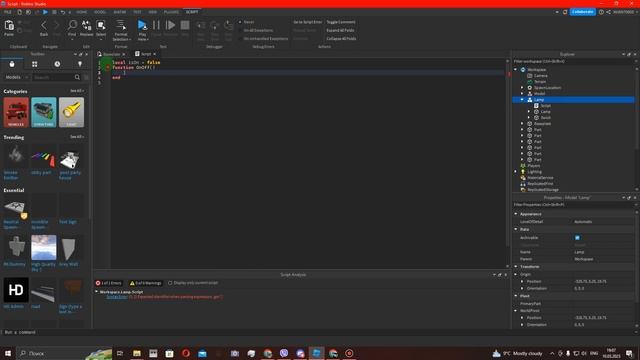Open Windows Start menu

[x=8, y=353]
